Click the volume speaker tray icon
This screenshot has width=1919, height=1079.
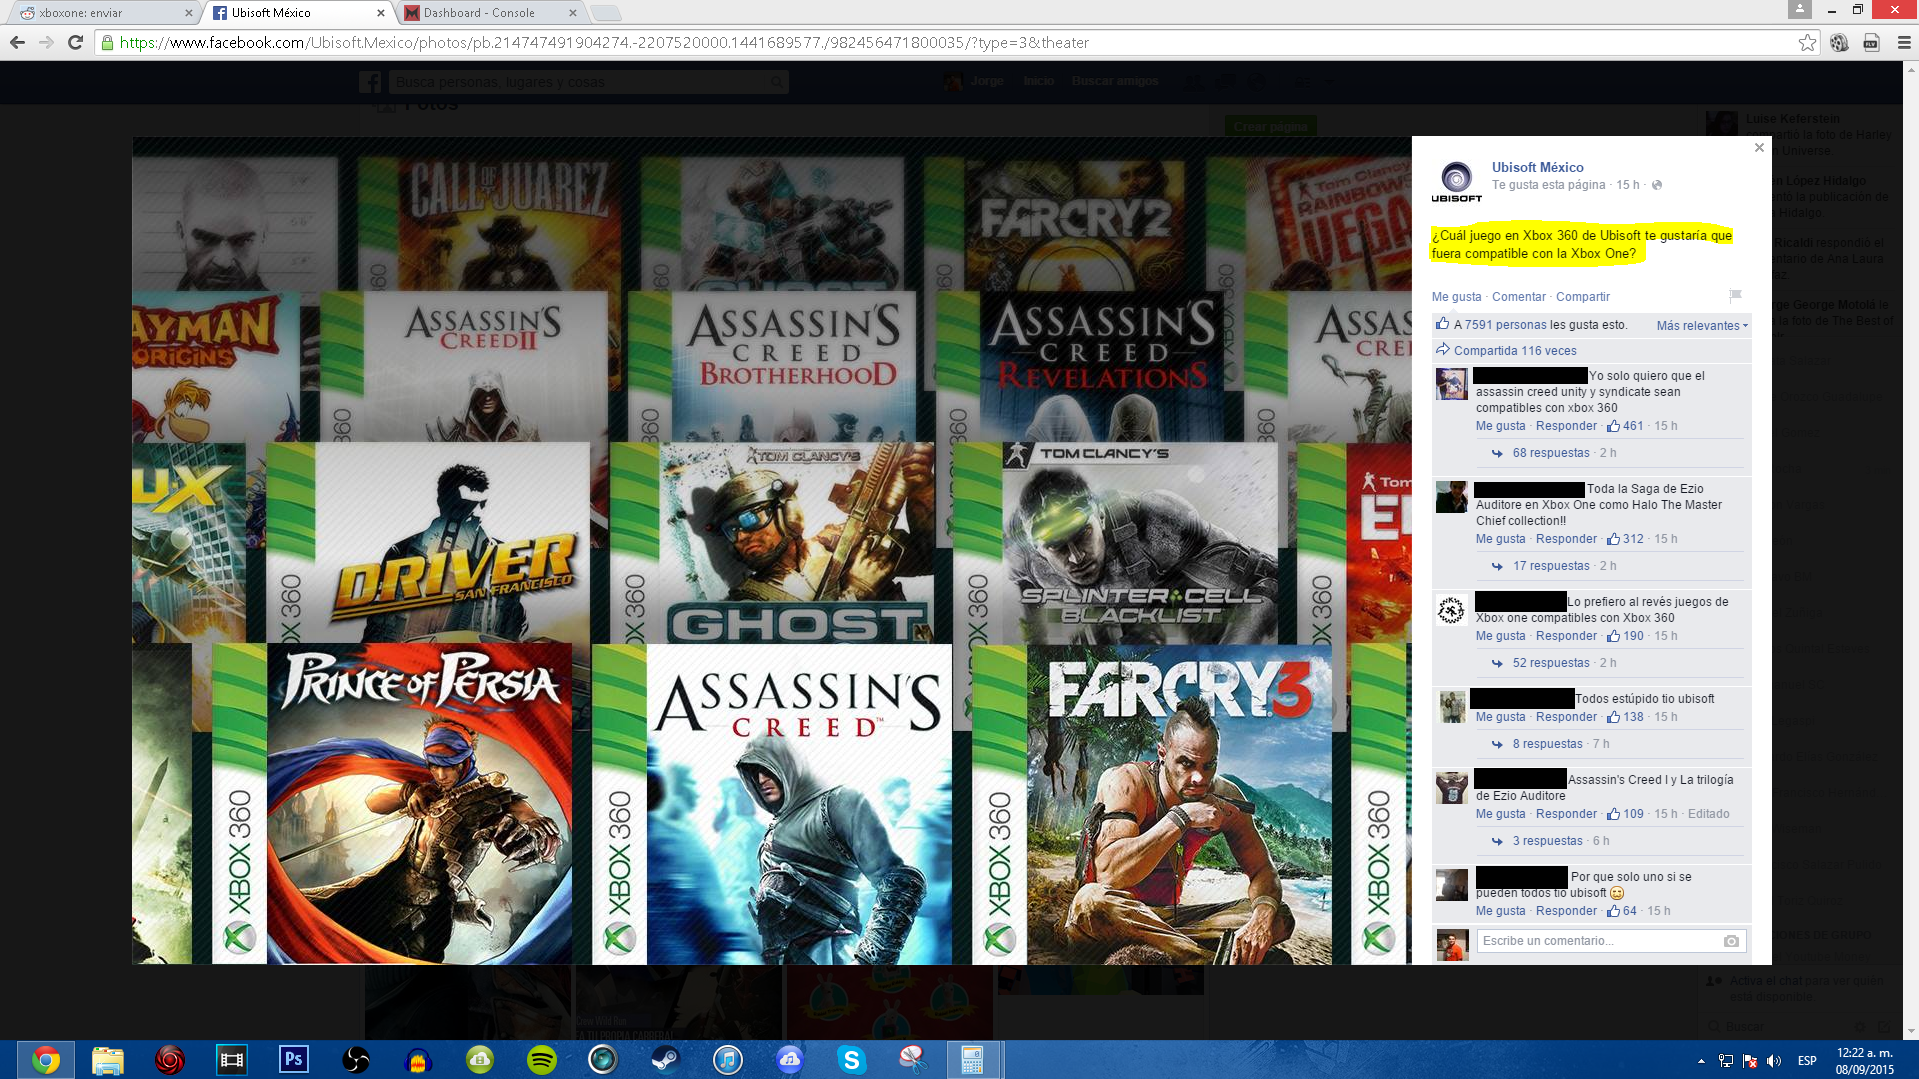point(1774,1061)
